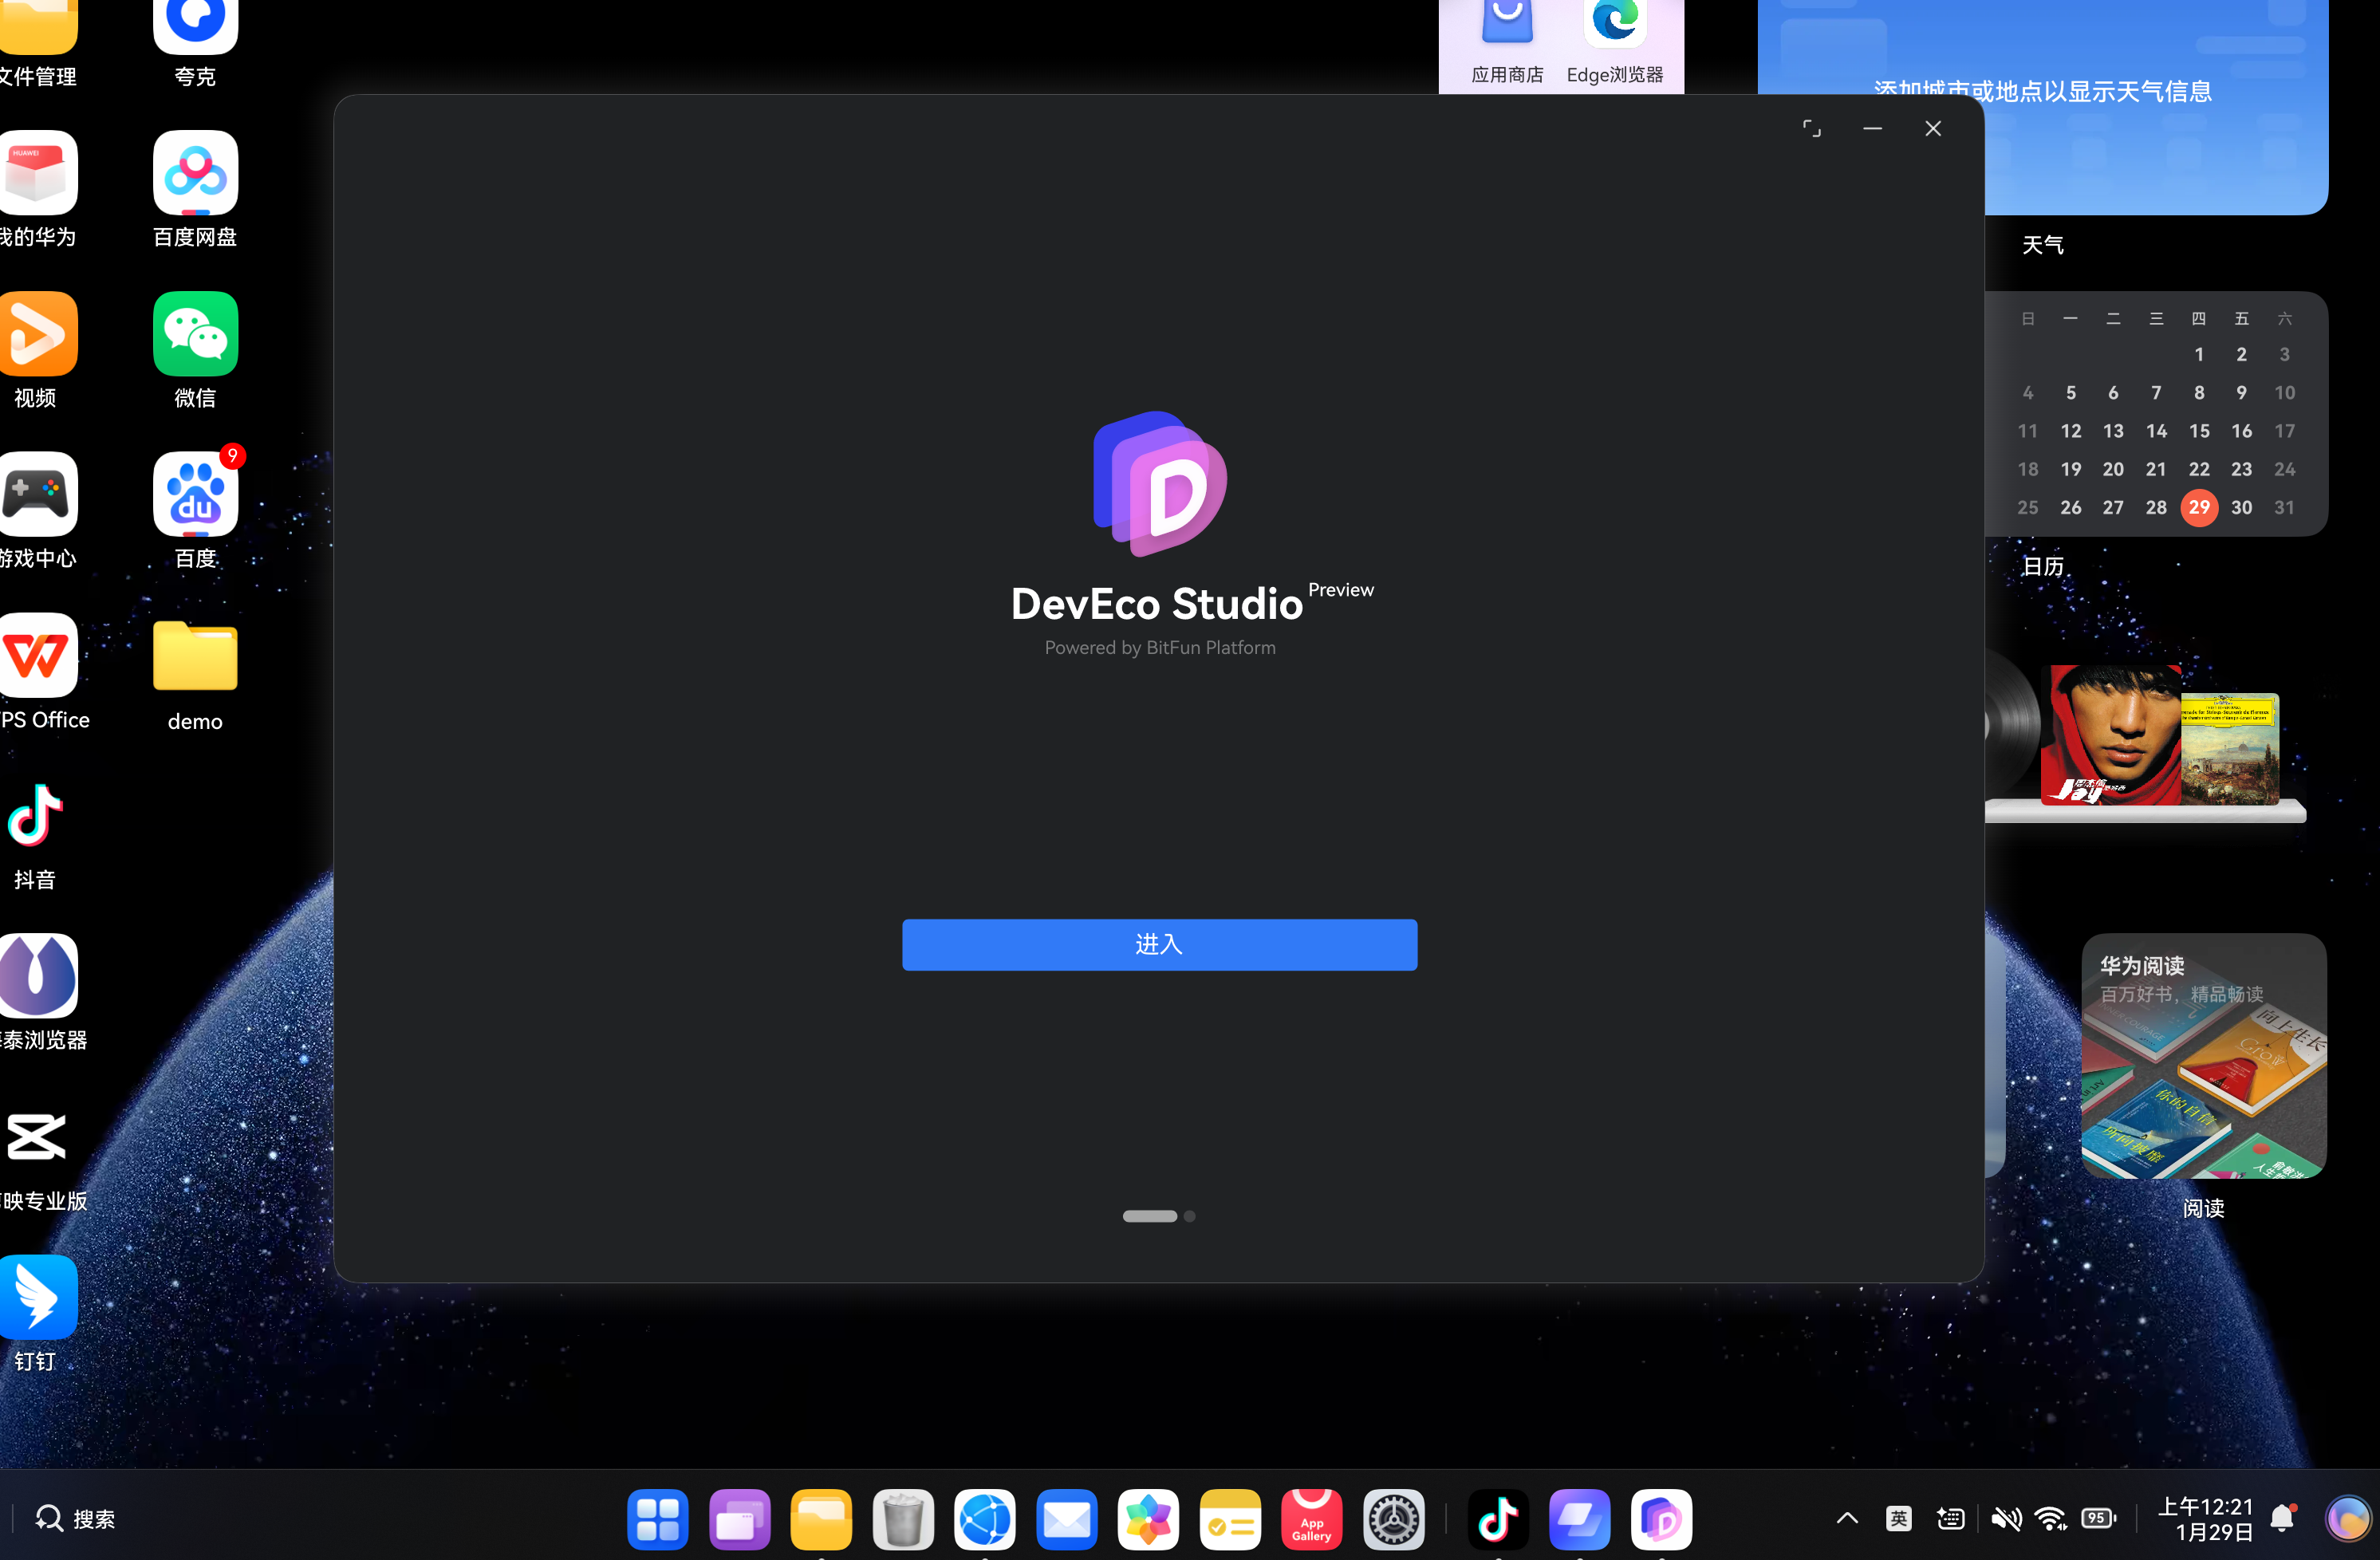Open Baidu Netdisk desktop icon
Screen dimensions: 2380x1560
pos(195,173)
